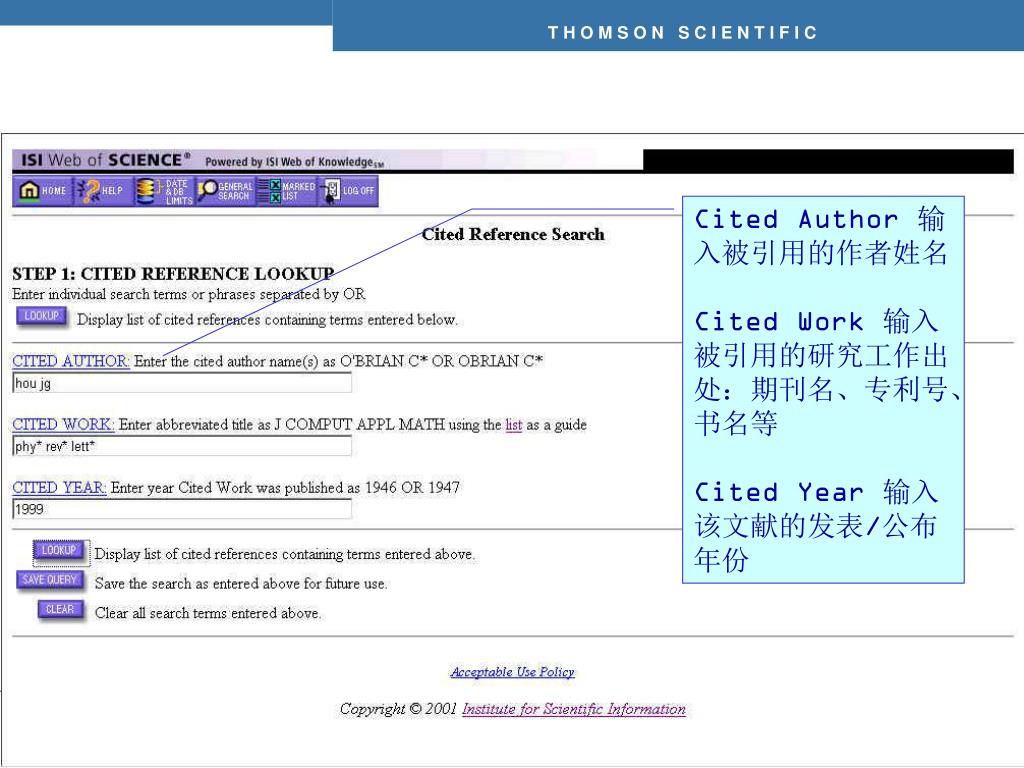Image resolution: width=1024 pixels, height=768 pixels.
Task: Focus the Cited Author field containing 'hou jg'
Action: [182, 383]
